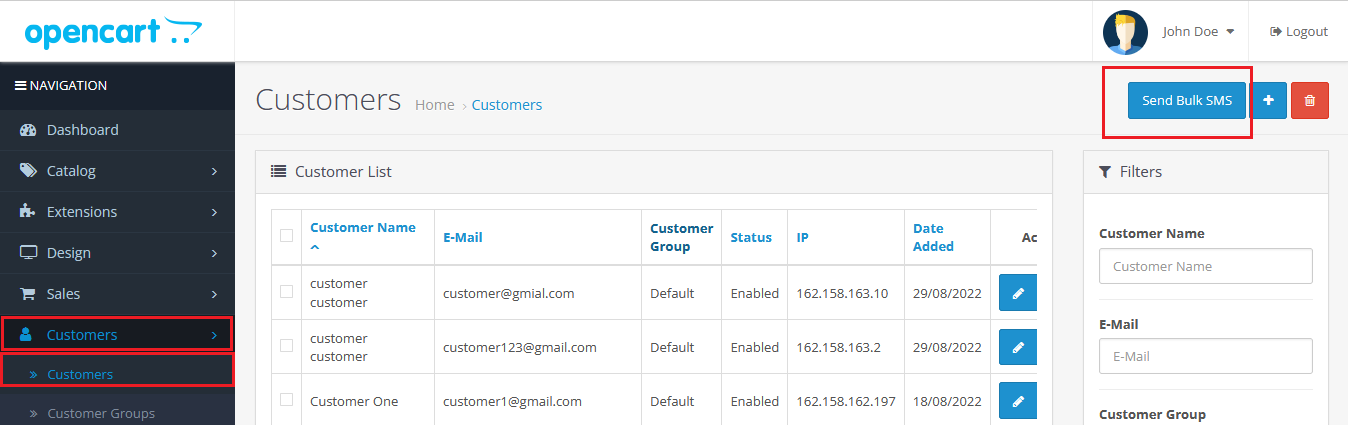Open Dashboard in the navigation sidebar

(x=117, y=130)
